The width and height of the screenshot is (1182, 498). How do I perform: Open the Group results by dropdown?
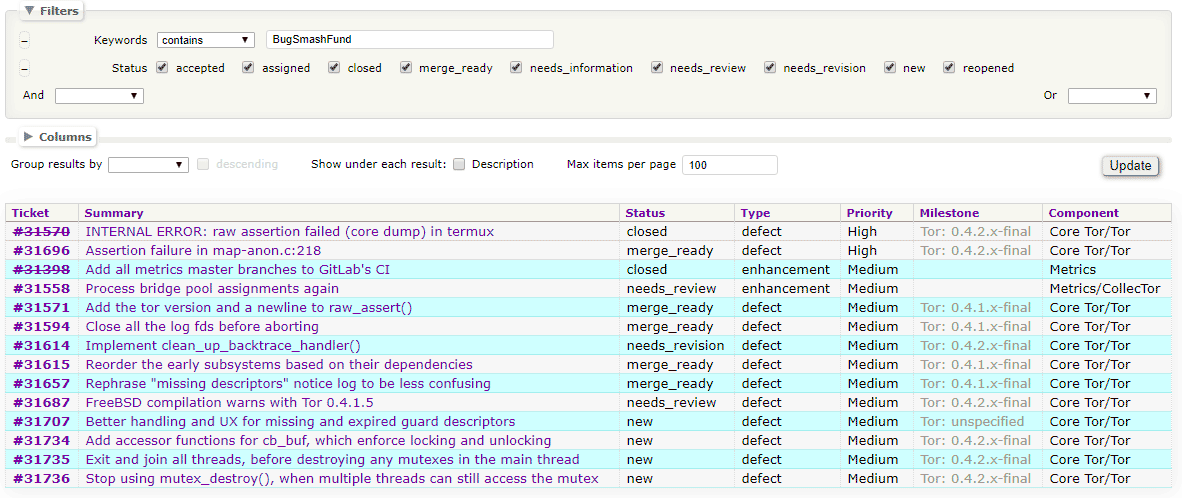[148, 165]
